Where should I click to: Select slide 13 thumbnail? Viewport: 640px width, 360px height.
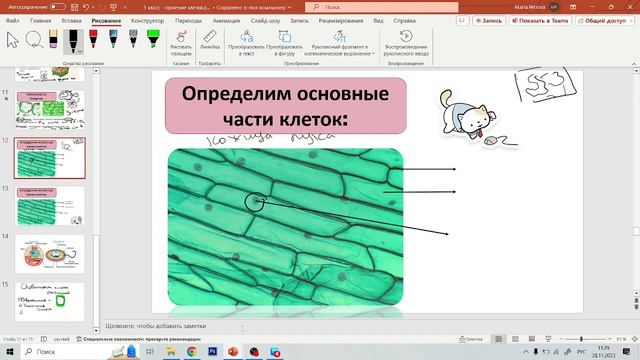pyautogui.click(x=50, y=206)
